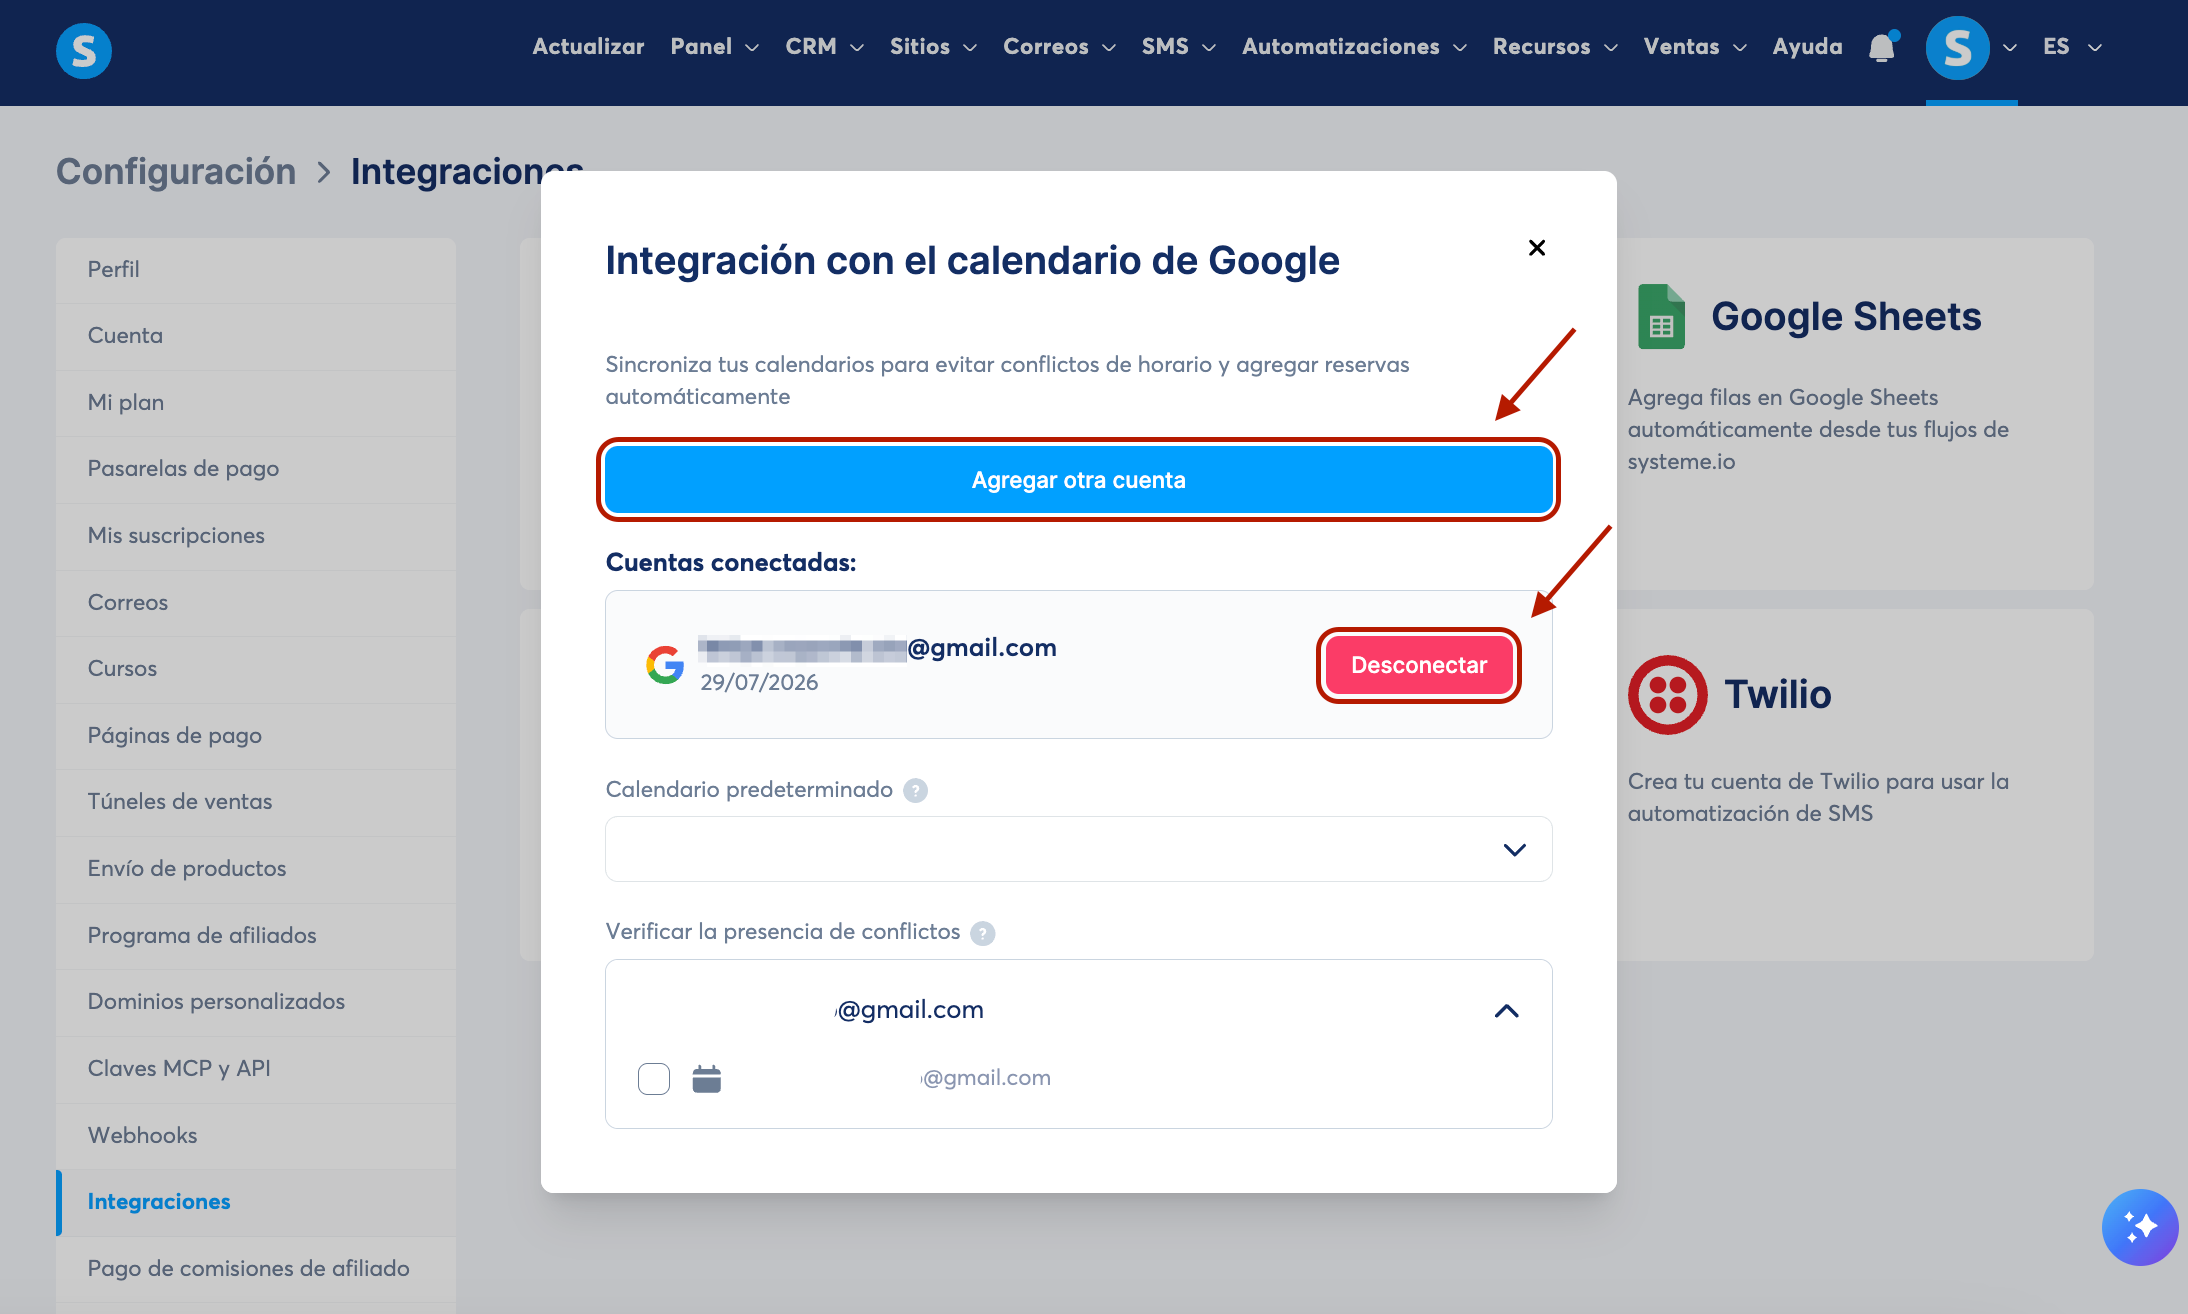This screenshot has width=2188, height=1314.
Task: Open help tooltip for Verificar conflictos
Action: point(983,932)
